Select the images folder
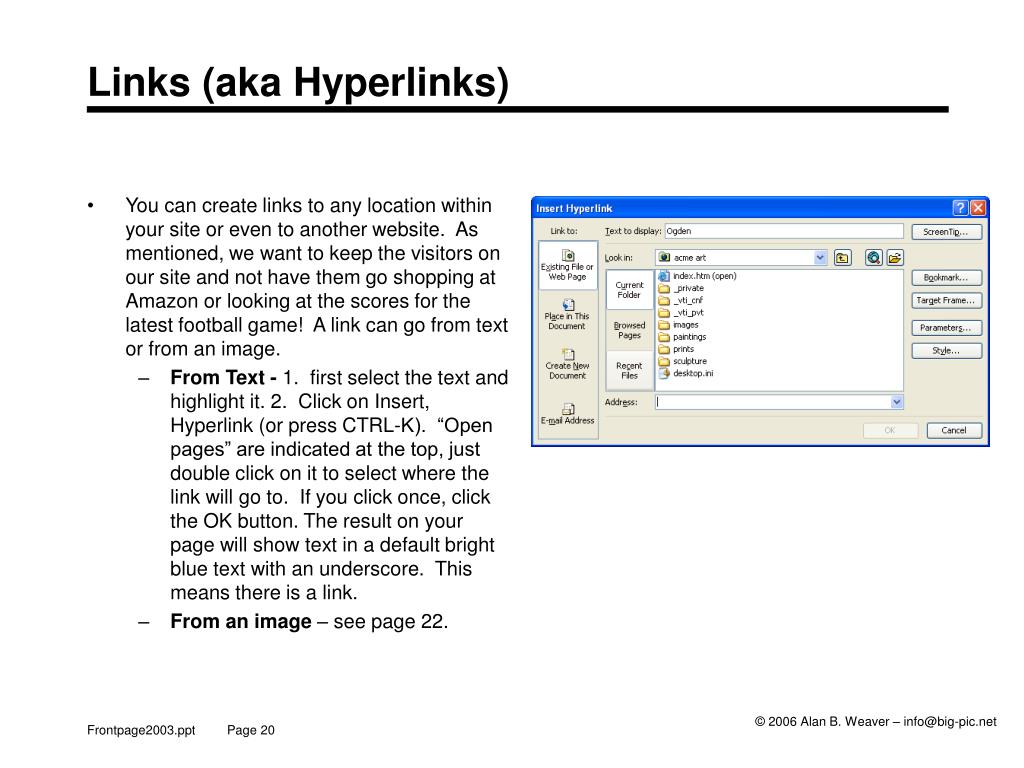 click(679, 325)
